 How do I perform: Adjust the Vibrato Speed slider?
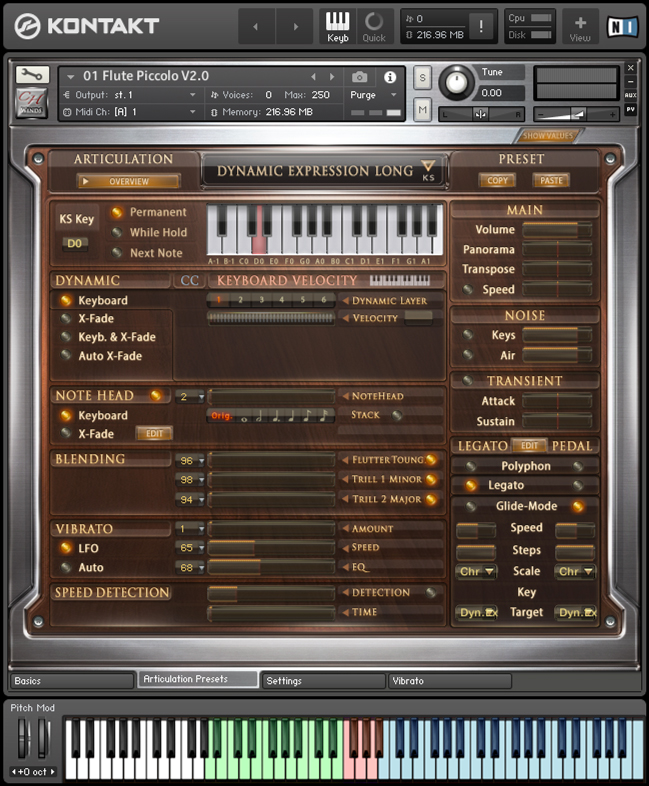click(x=271, y=548)
